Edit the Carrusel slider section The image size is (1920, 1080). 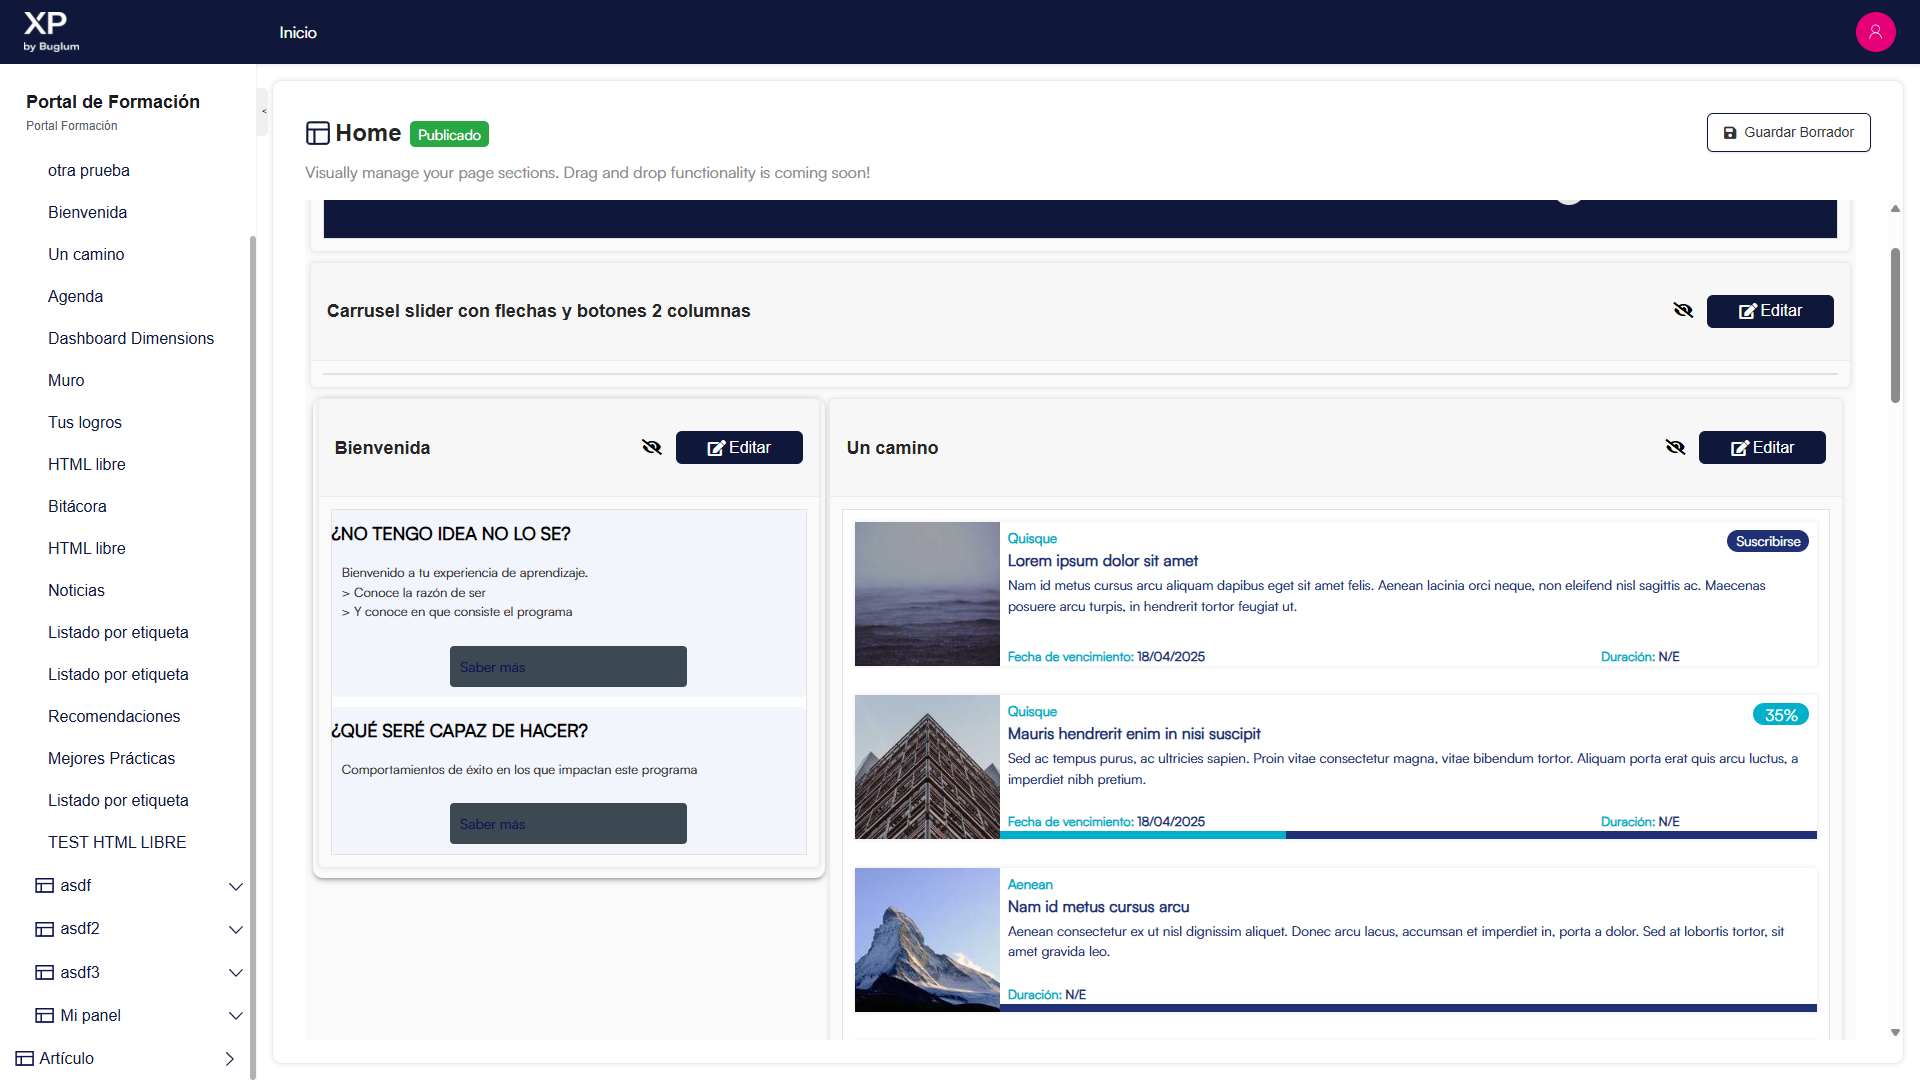(x=1770, y=311)
